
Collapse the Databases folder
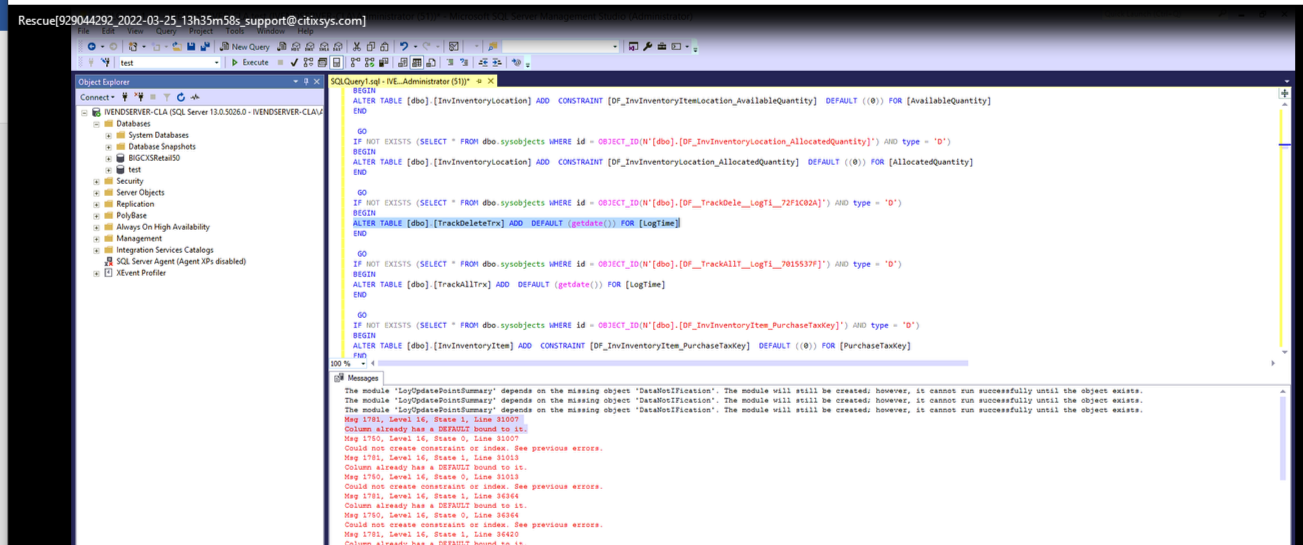point(97,124)
